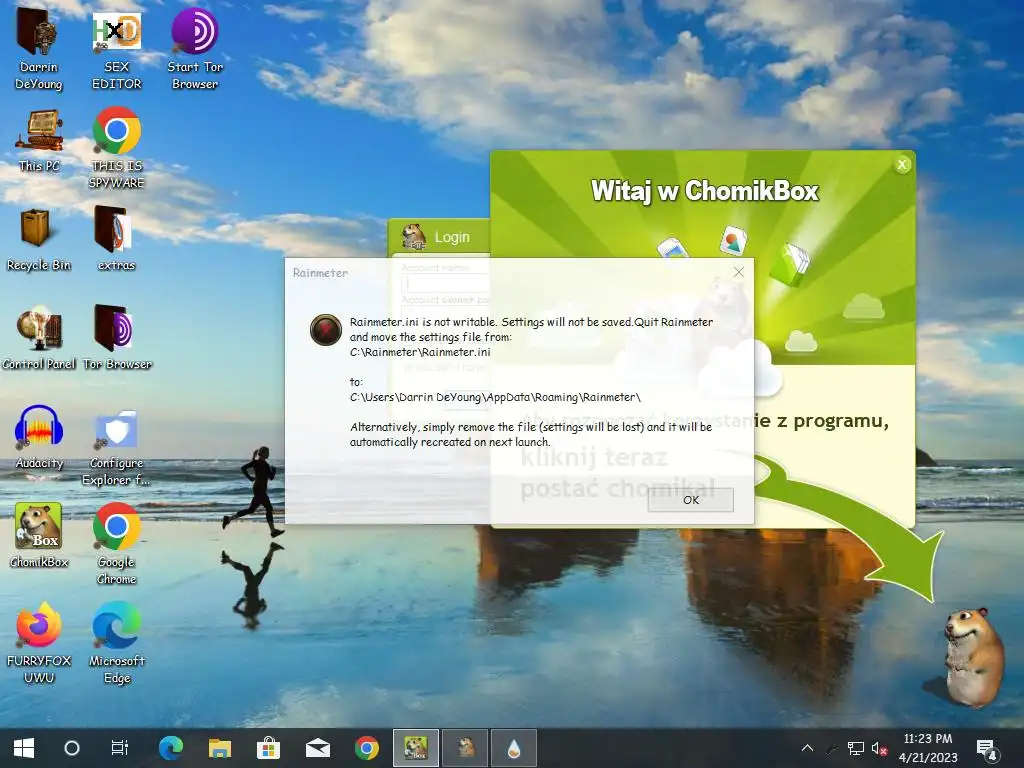
Task: Click the Login title in ChomikBox window
Action: pos(452,237)
